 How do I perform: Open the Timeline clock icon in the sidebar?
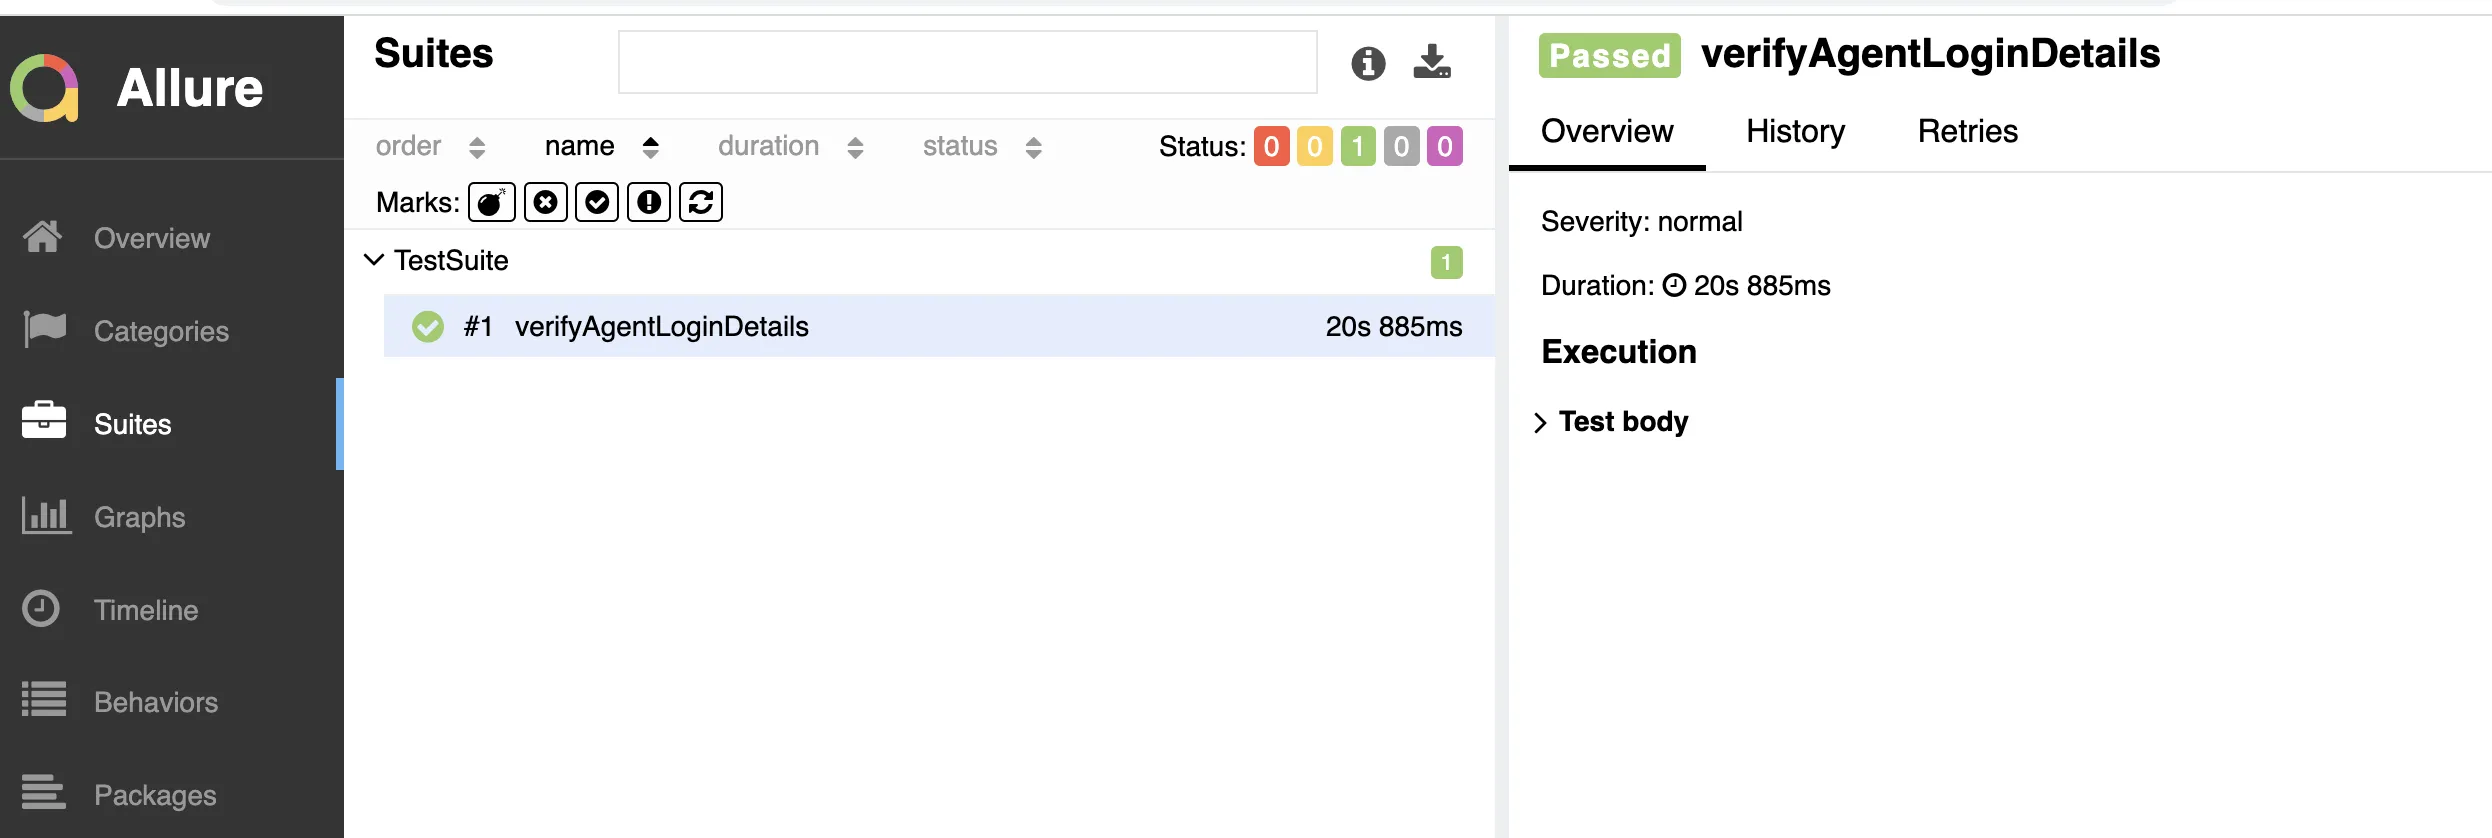click(x=41, y=609)
